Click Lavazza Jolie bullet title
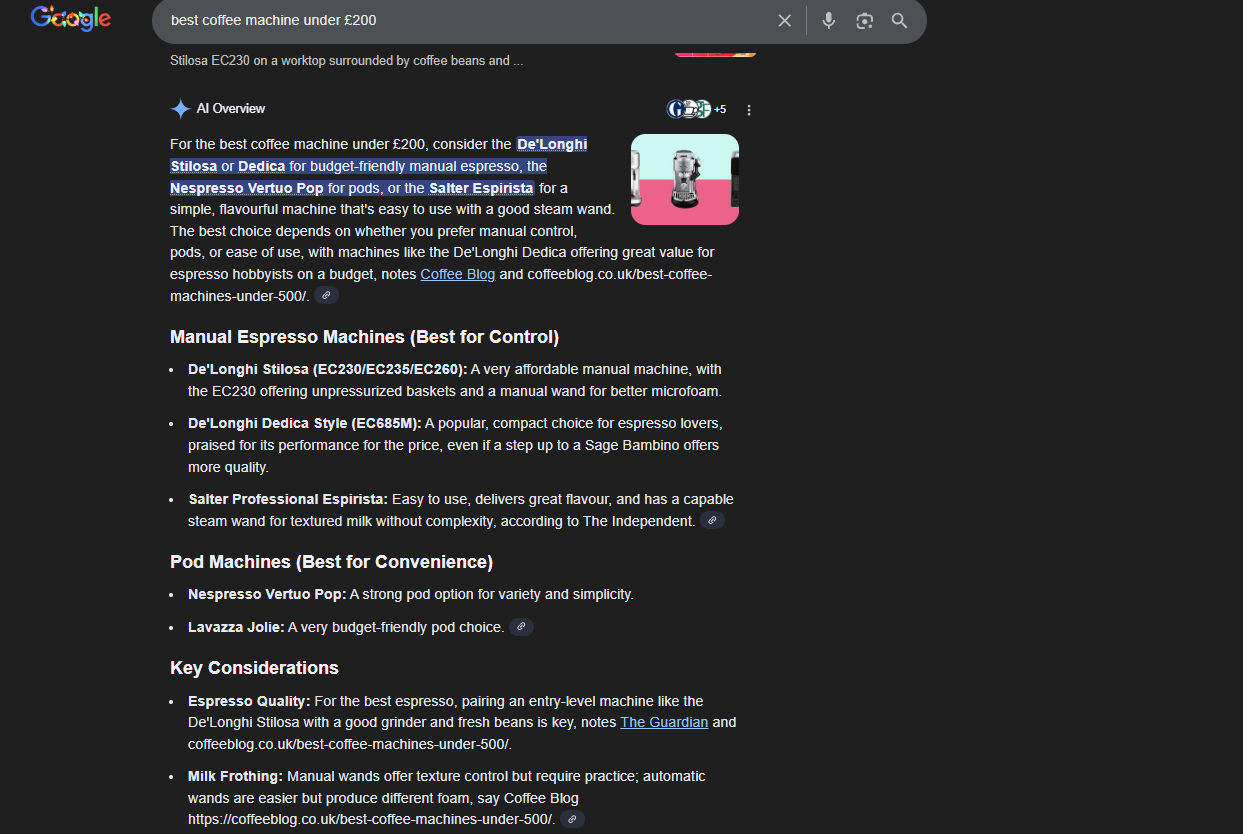This screenshot has width=1243, height=834. [x=236, y=627]
